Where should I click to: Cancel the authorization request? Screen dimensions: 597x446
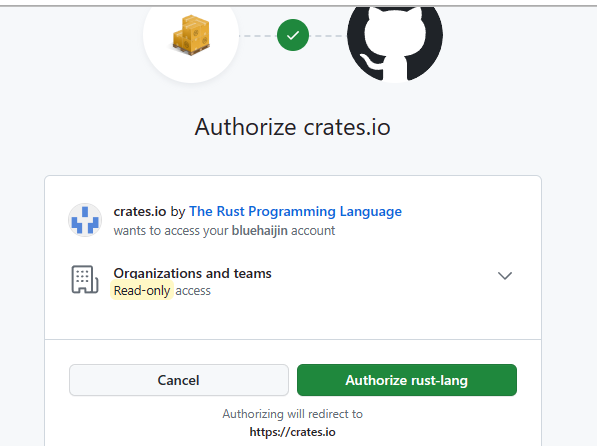click(179, 380)
